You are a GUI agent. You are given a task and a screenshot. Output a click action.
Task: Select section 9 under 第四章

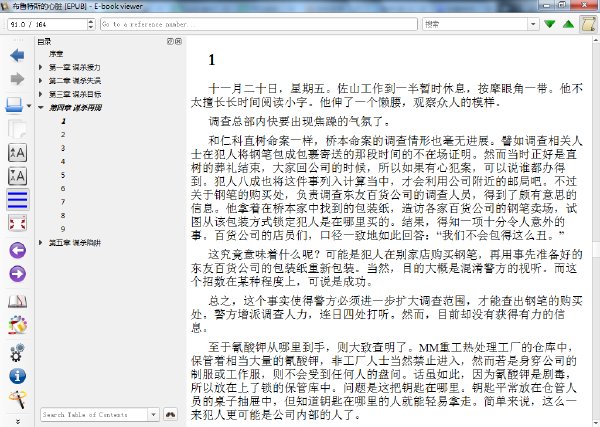tap(63, 229)
